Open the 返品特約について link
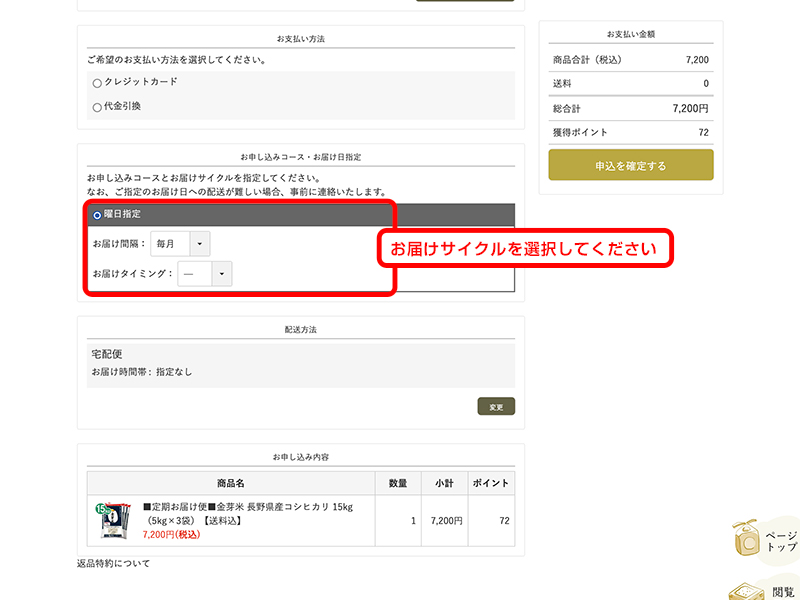 tap(113, 564)
